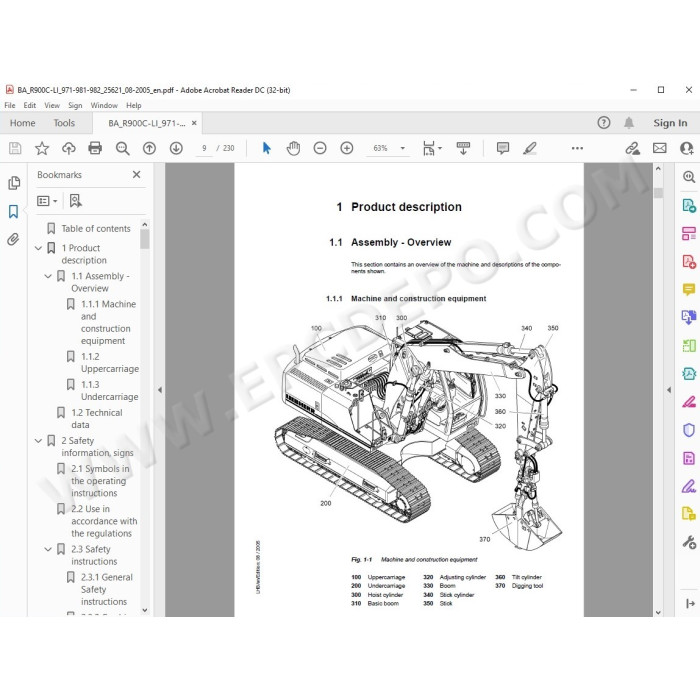Select the arrow selection tool
The height and width of the screenshot is (700, 700).
267,148
